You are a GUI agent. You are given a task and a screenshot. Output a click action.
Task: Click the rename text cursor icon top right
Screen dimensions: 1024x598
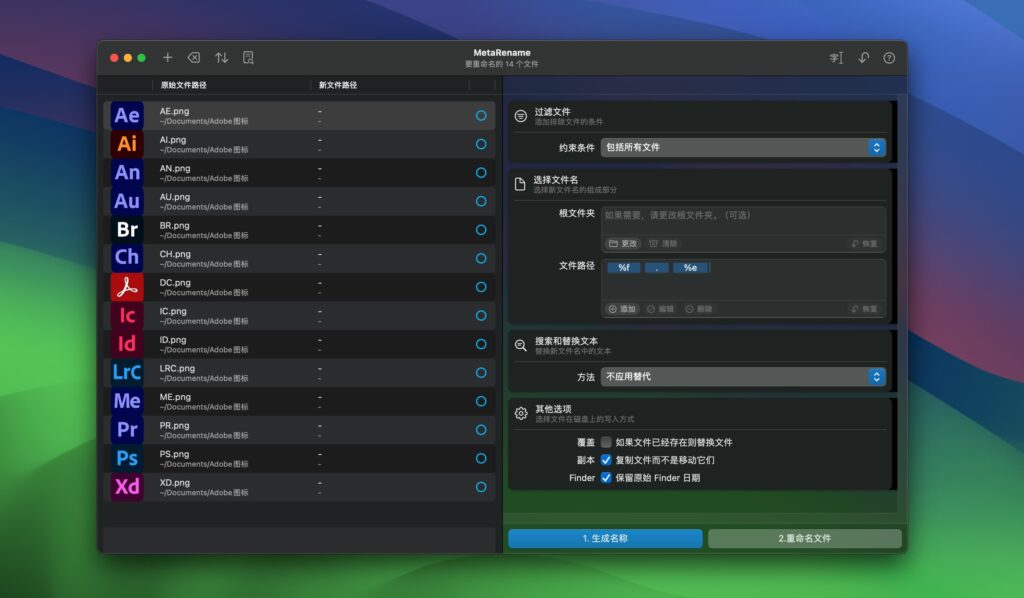pos(836,58)
